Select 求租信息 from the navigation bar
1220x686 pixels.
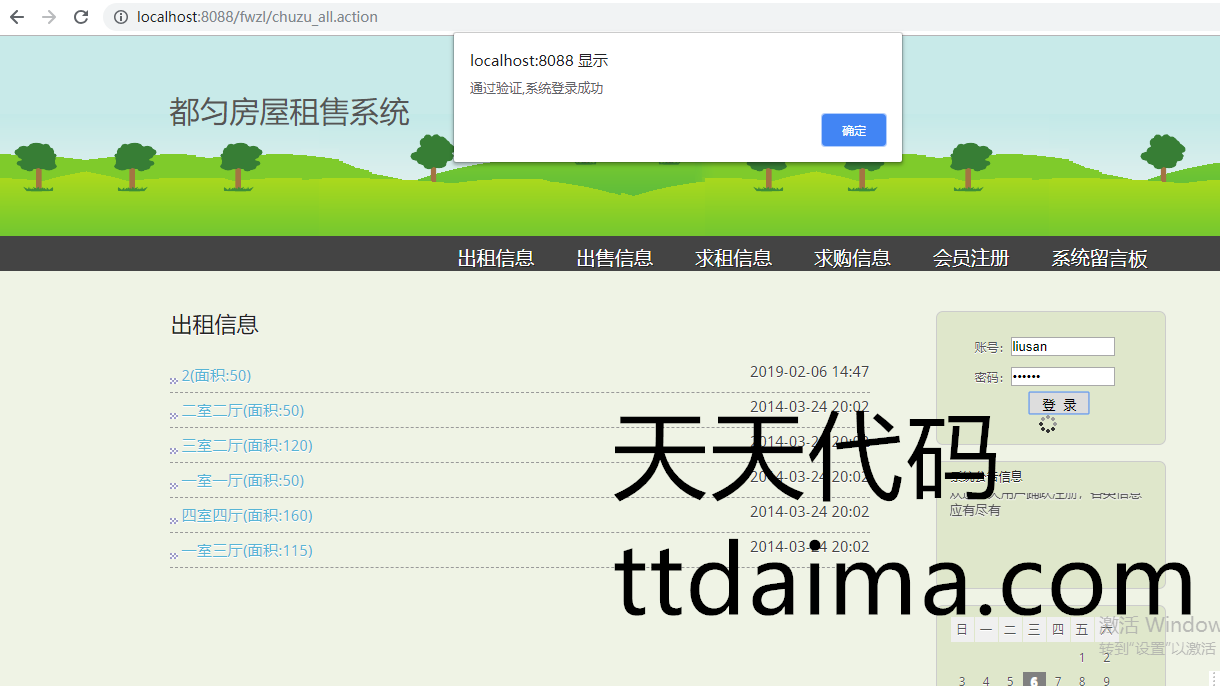tap(733, 258)
